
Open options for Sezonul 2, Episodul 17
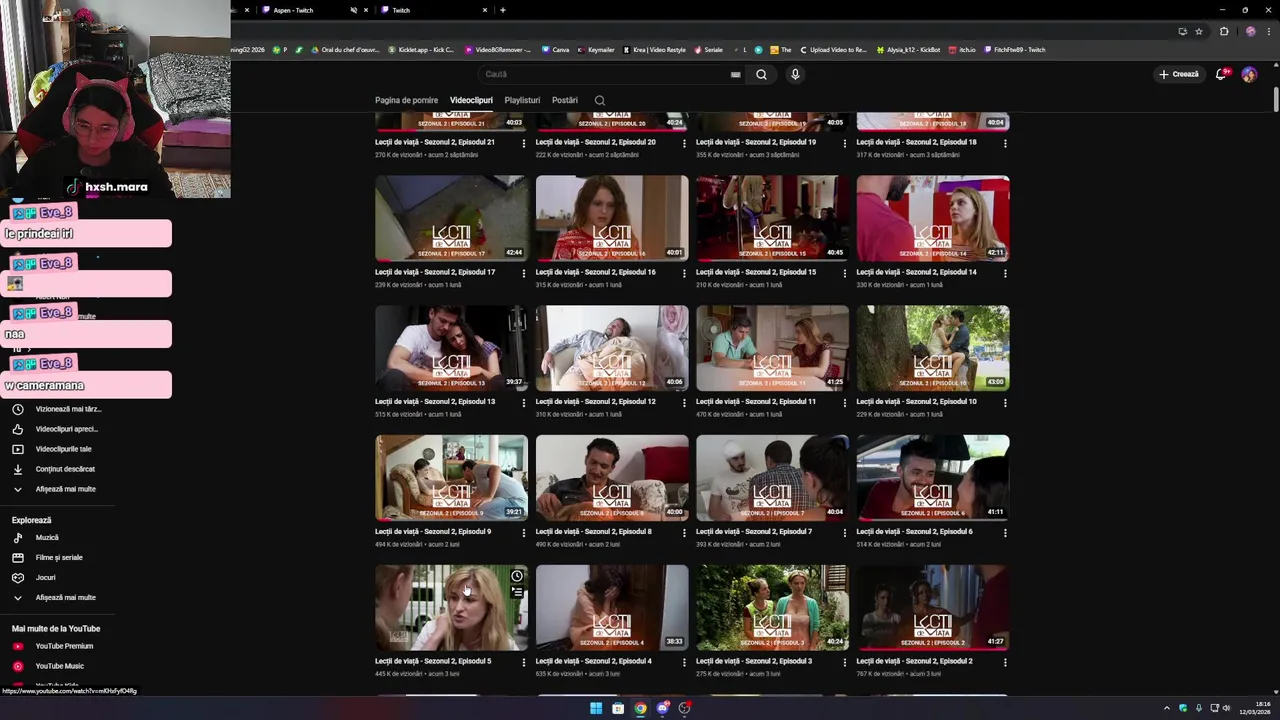[x=523, y=273]
